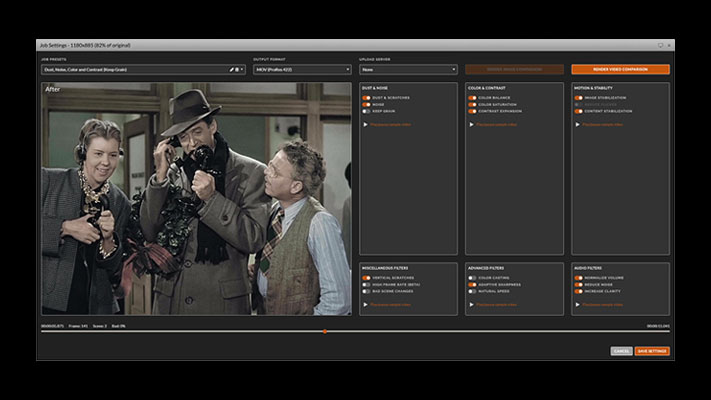
Task: Toggle the Noise switch in Dust & Noise
Action: tap(366, 104)
